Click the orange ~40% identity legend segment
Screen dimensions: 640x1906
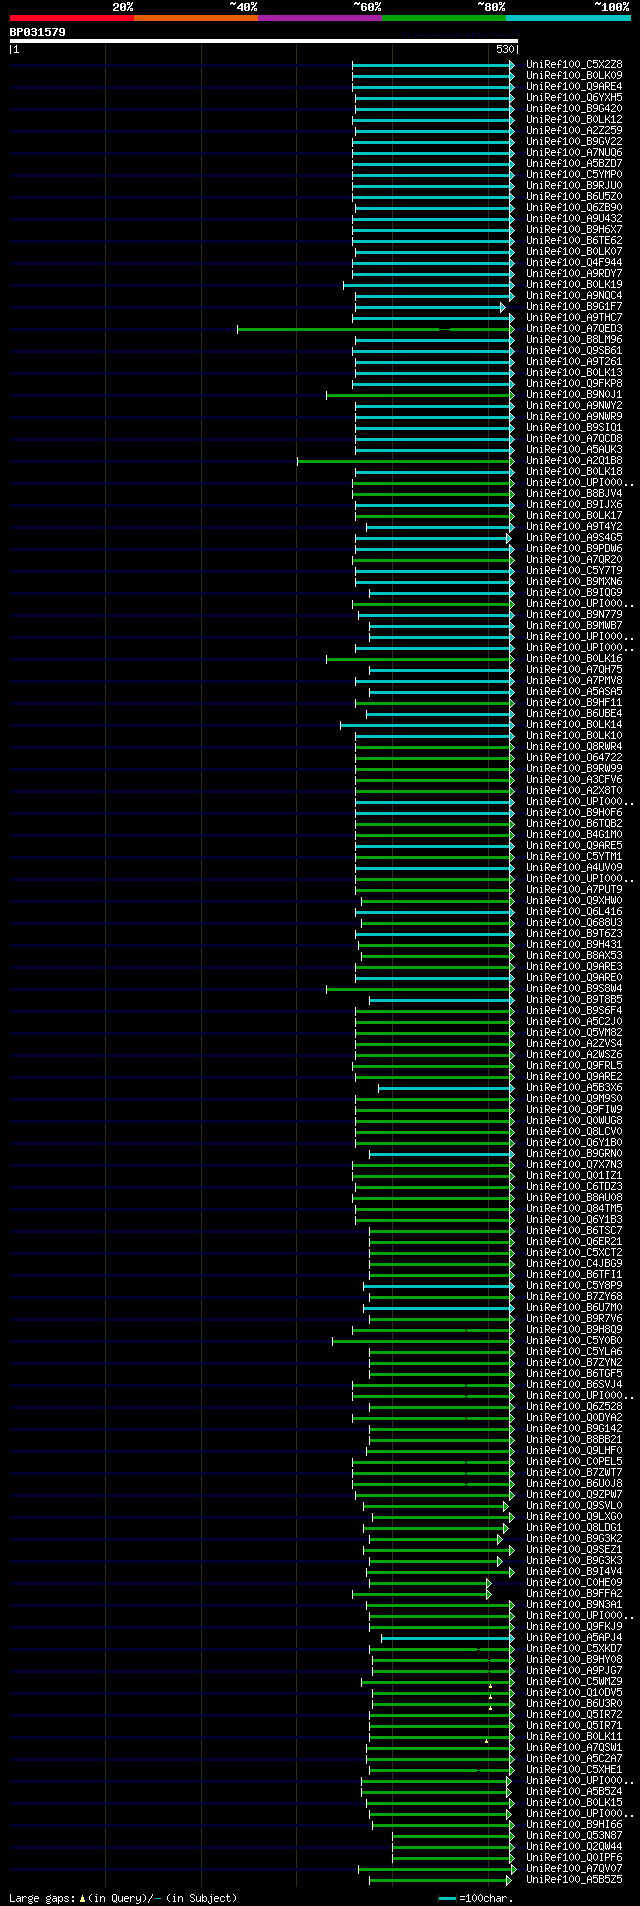[x=196, y=18]
